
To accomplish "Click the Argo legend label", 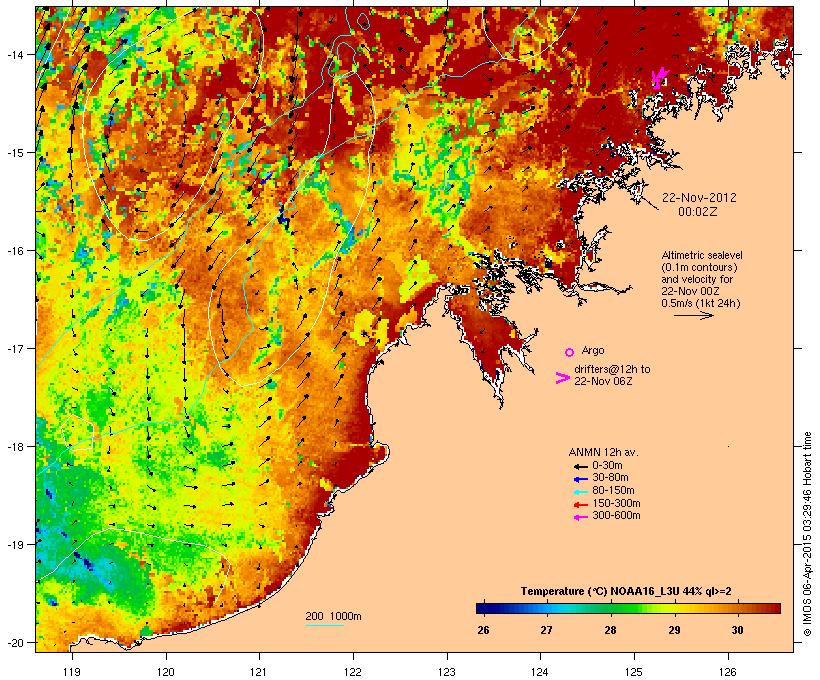I will click(x=593, y=351).
